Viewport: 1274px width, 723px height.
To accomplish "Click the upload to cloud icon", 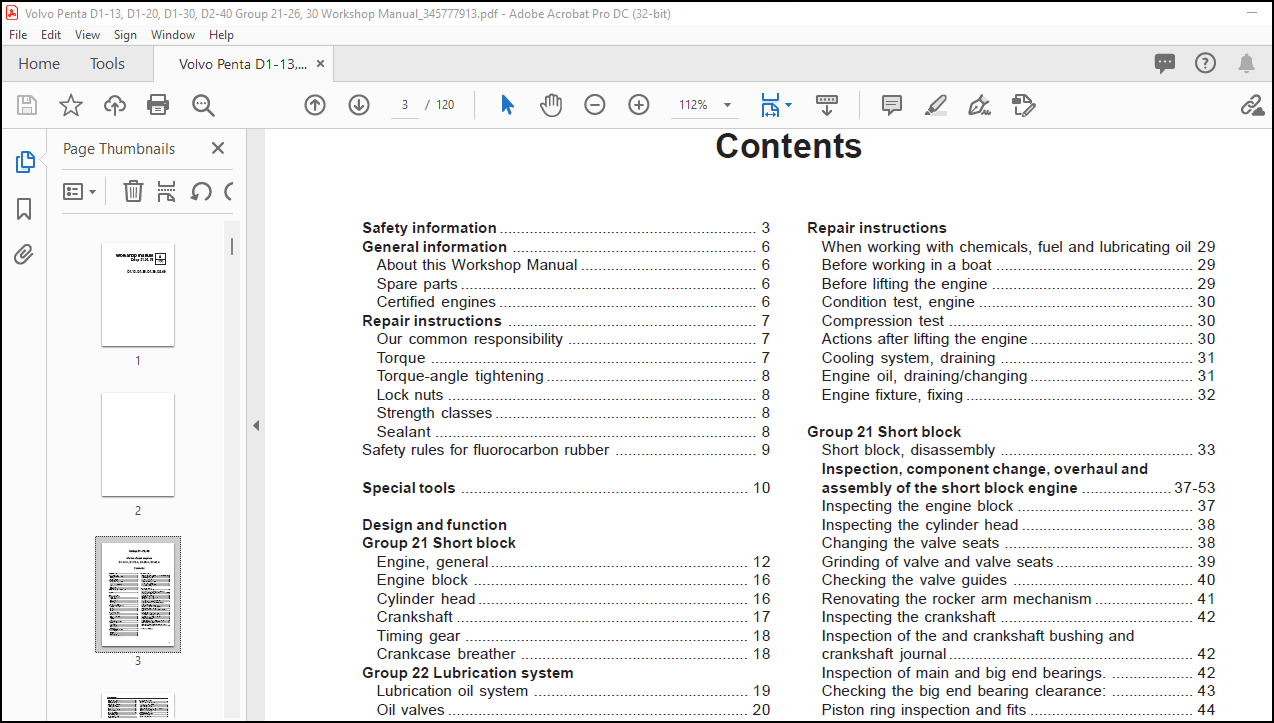I will [x=115, y=105].
